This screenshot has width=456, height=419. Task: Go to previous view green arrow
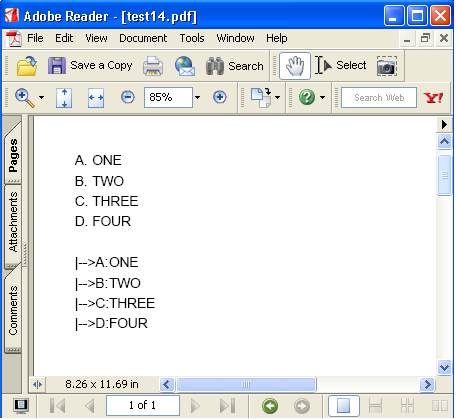coord(270,406)
